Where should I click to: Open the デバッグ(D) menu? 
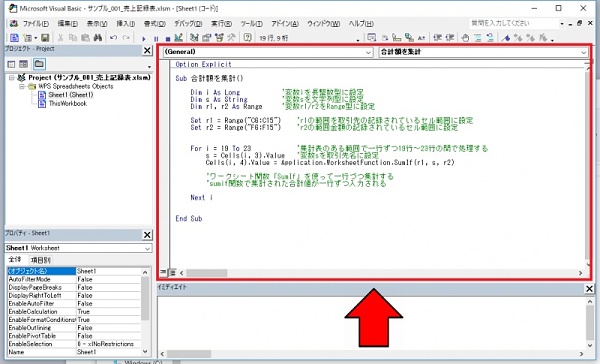188,24
